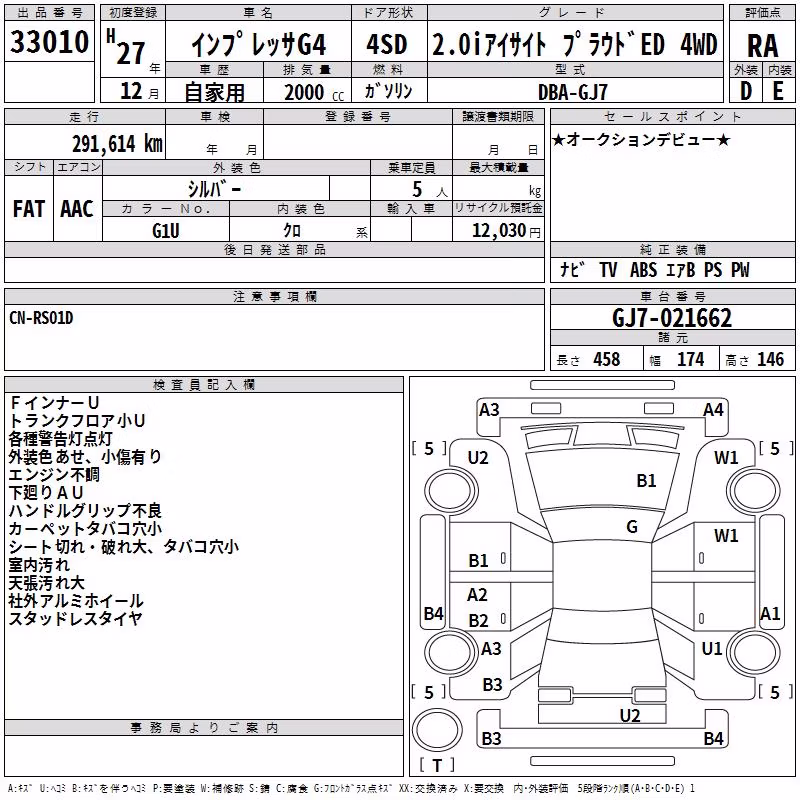Click the U2 mark on the trunk lid
The height and width of the screenshot is (800, 800).
pyautogui.click(x=630, y=716)
